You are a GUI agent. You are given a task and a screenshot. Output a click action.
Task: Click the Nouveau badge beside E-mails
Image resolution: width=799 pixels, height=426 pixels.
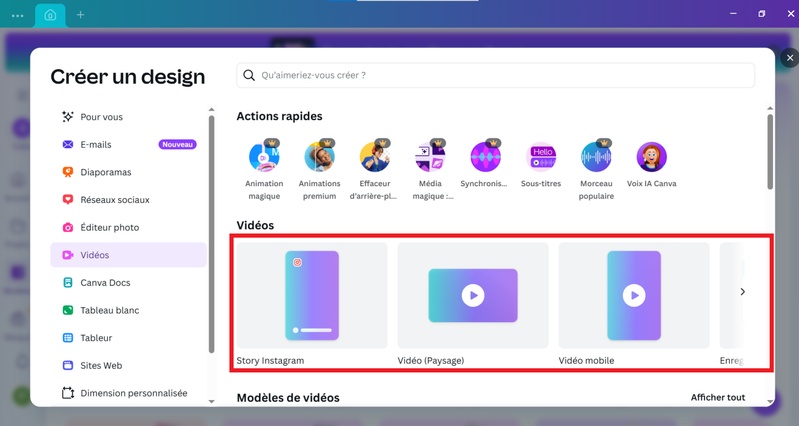click(x=177, y=145)
